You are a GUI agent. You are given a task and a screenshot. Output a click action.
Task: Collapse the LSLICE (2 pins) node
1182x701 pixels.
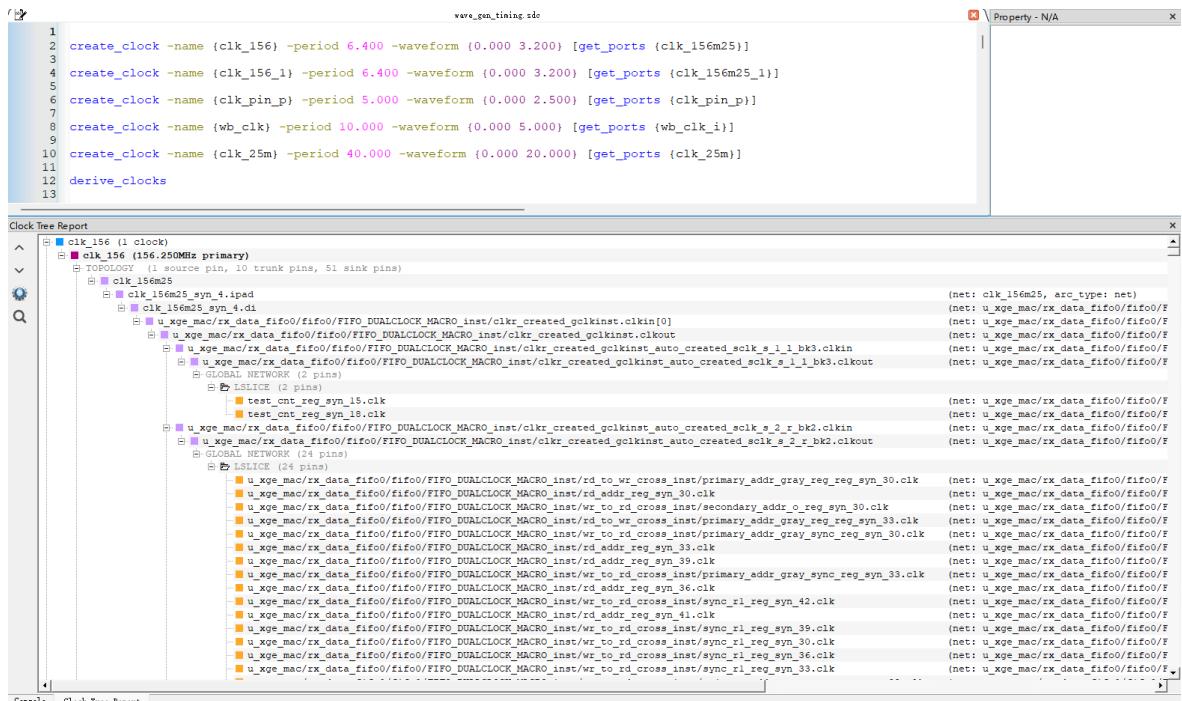pyautogui.click(x=211, y=387)
